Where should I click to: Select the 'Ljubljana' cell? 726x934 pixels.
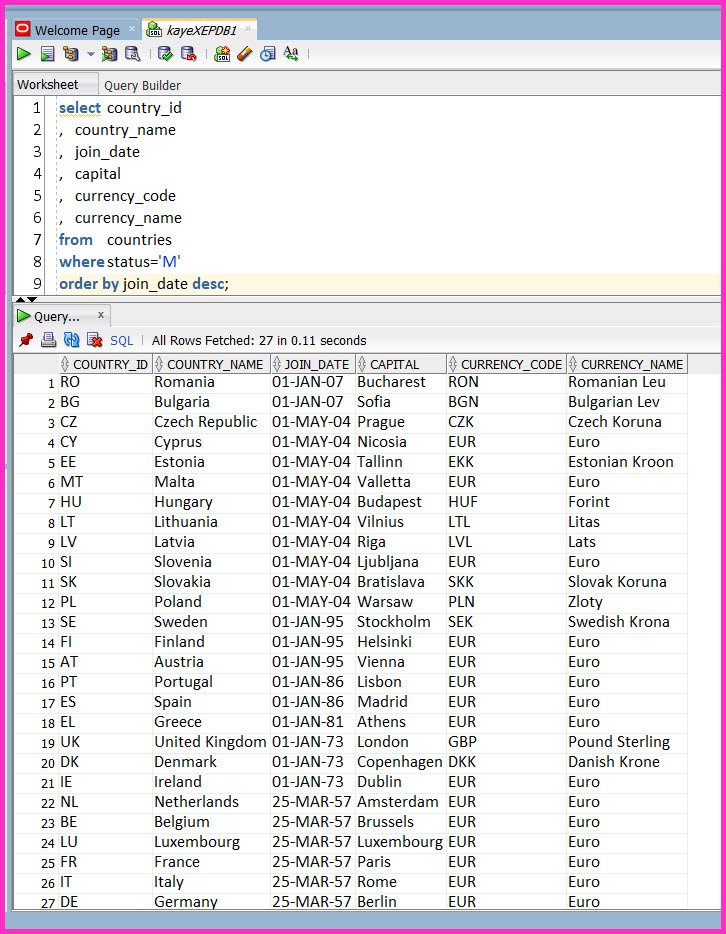[x=401, y=562]
